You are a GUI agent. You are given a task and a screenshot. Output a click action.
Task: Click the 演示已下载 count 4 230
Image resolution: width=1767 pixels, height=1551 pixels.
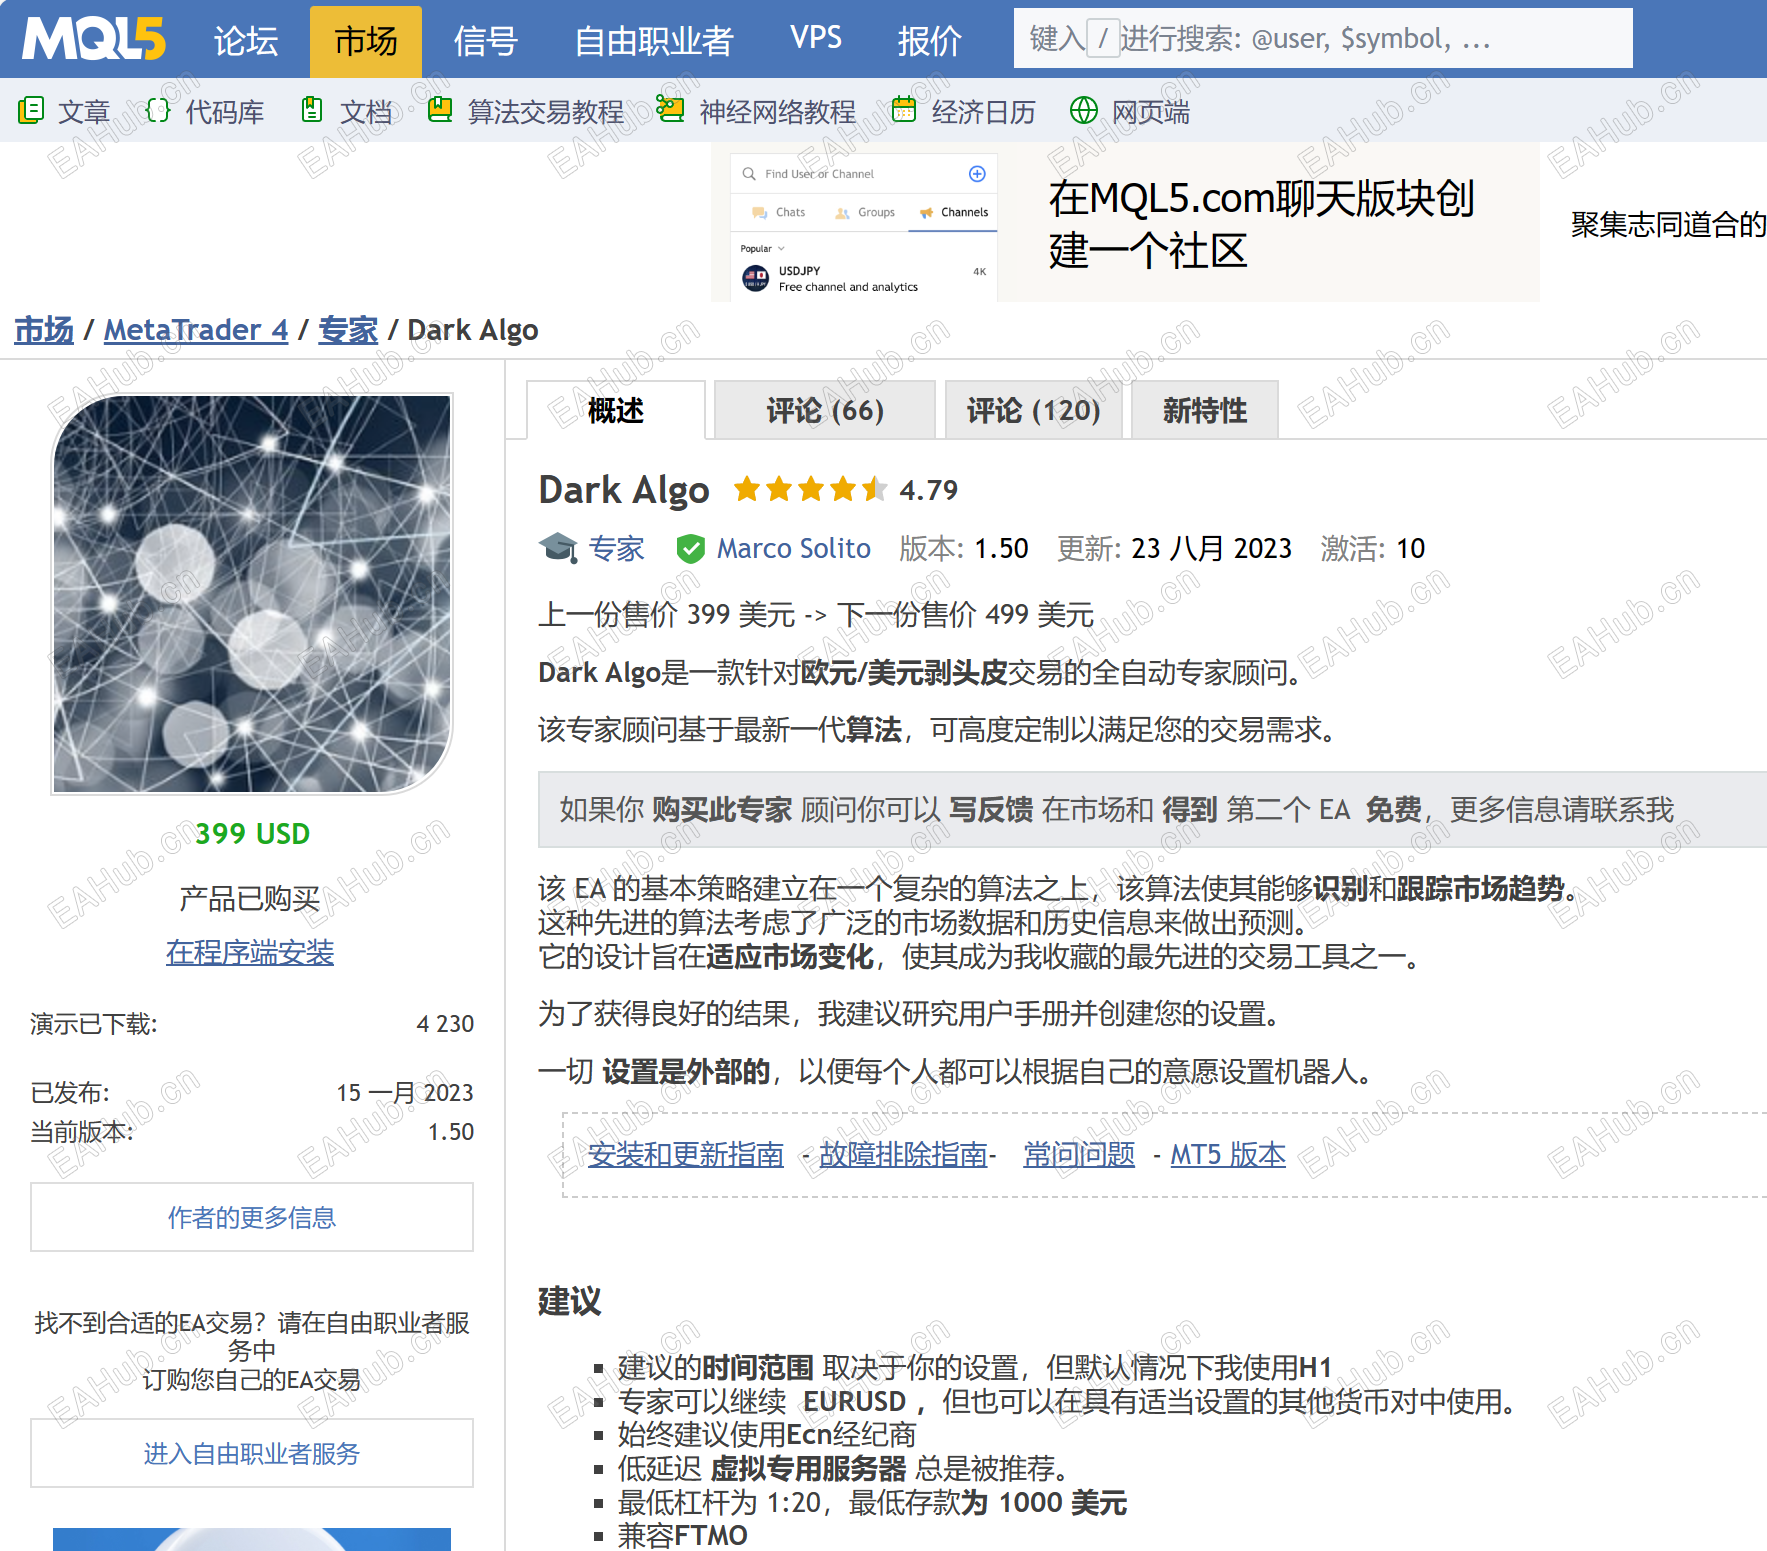445,1024
